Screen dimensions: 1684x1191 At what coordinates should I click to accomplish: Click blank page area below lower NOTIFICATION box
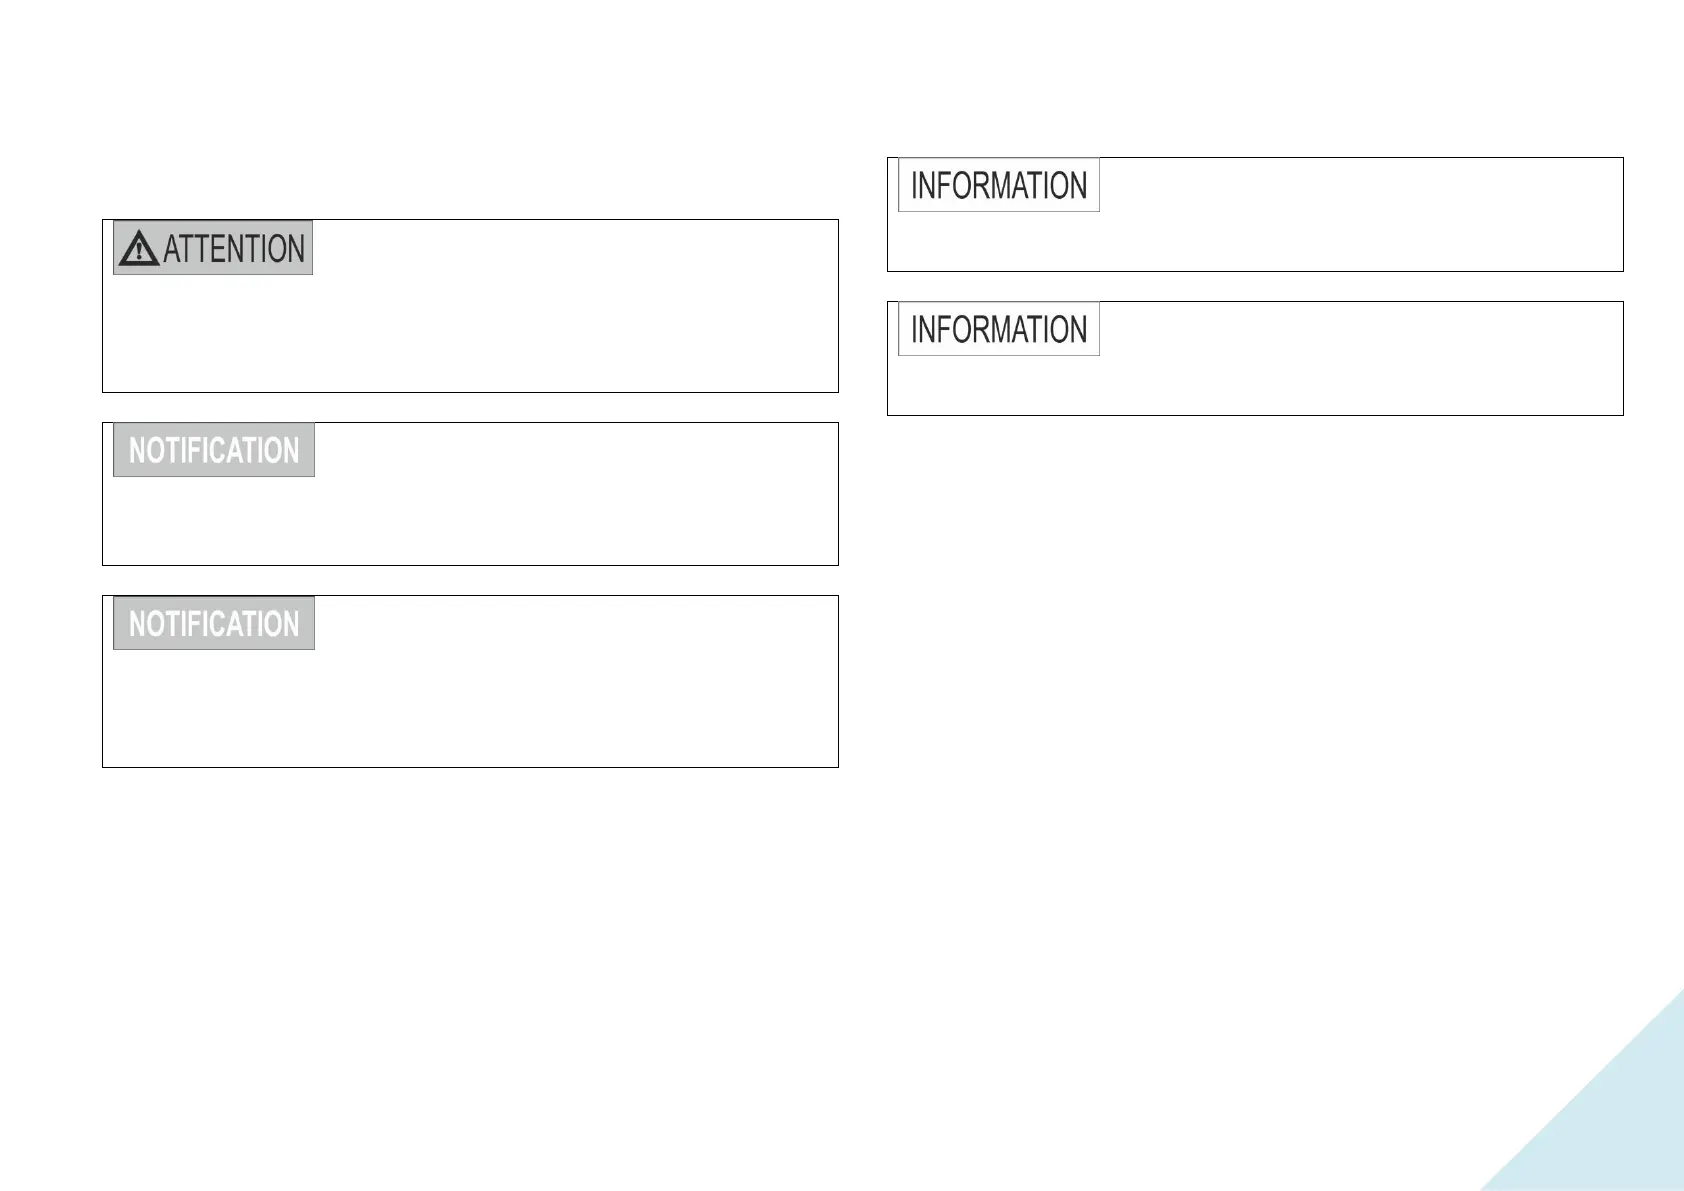pos(470,950)
